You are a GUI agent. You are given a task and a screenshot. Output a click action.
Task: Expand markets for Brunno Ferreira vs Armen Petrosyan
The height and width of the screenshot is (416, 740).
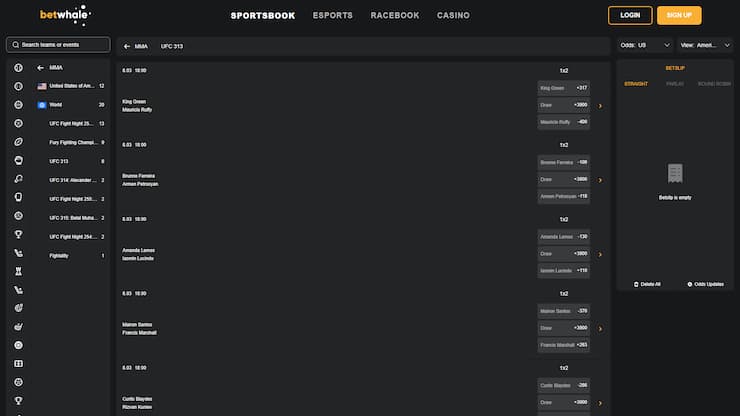pos(600,180)
